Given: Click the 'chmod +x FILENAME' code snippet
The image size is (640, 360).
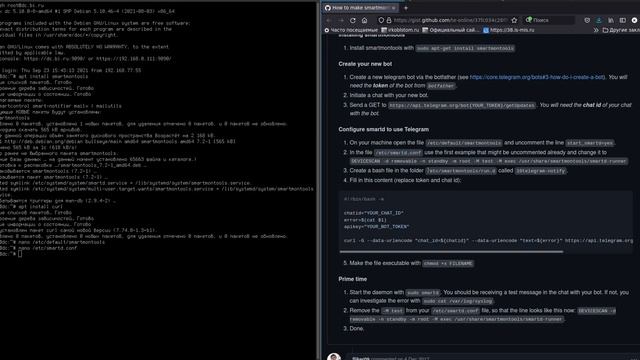Looking at the screenshot, I should [x=448, y=264].
